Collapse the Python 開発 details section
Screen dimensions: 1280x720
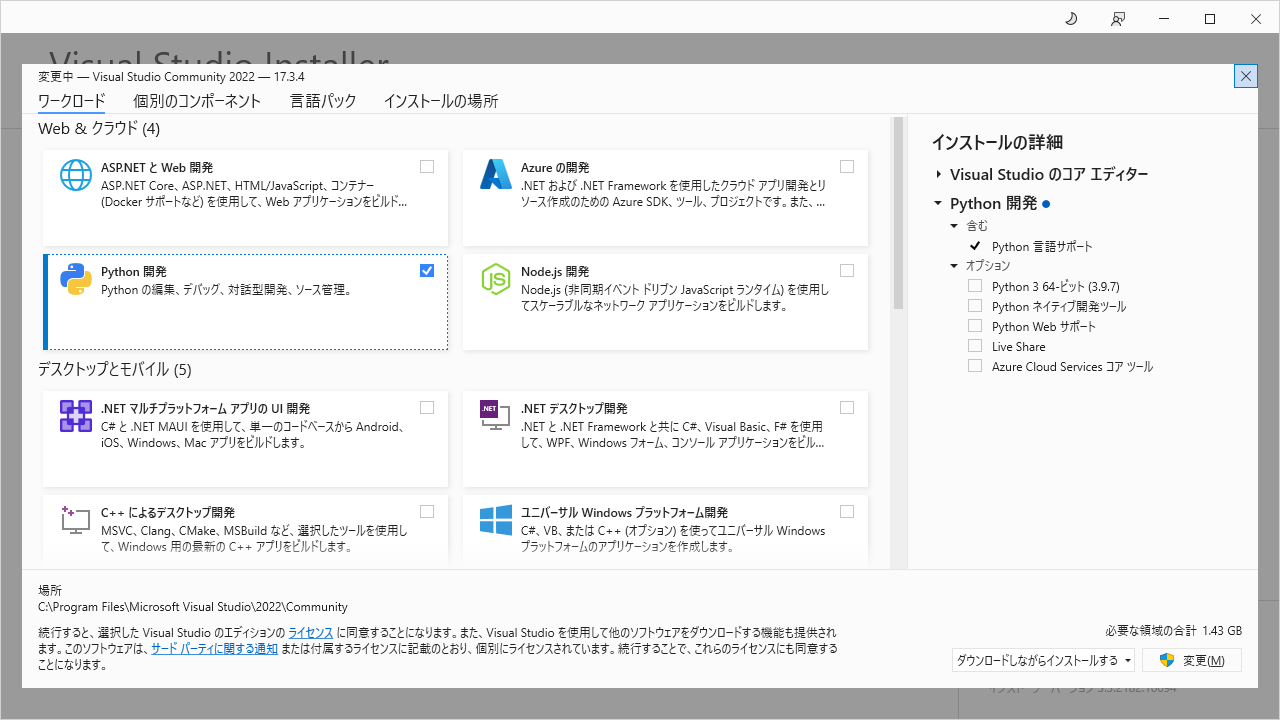pos(939,204)
